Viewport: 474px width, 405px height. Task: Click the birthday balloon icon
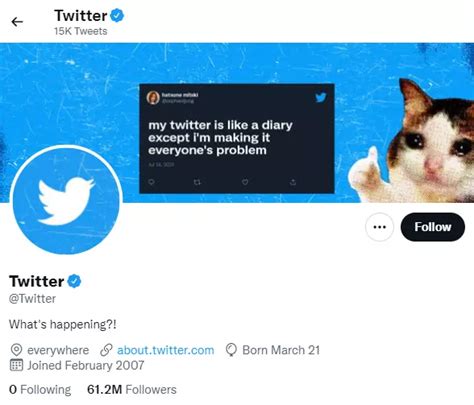click(231, 350)
